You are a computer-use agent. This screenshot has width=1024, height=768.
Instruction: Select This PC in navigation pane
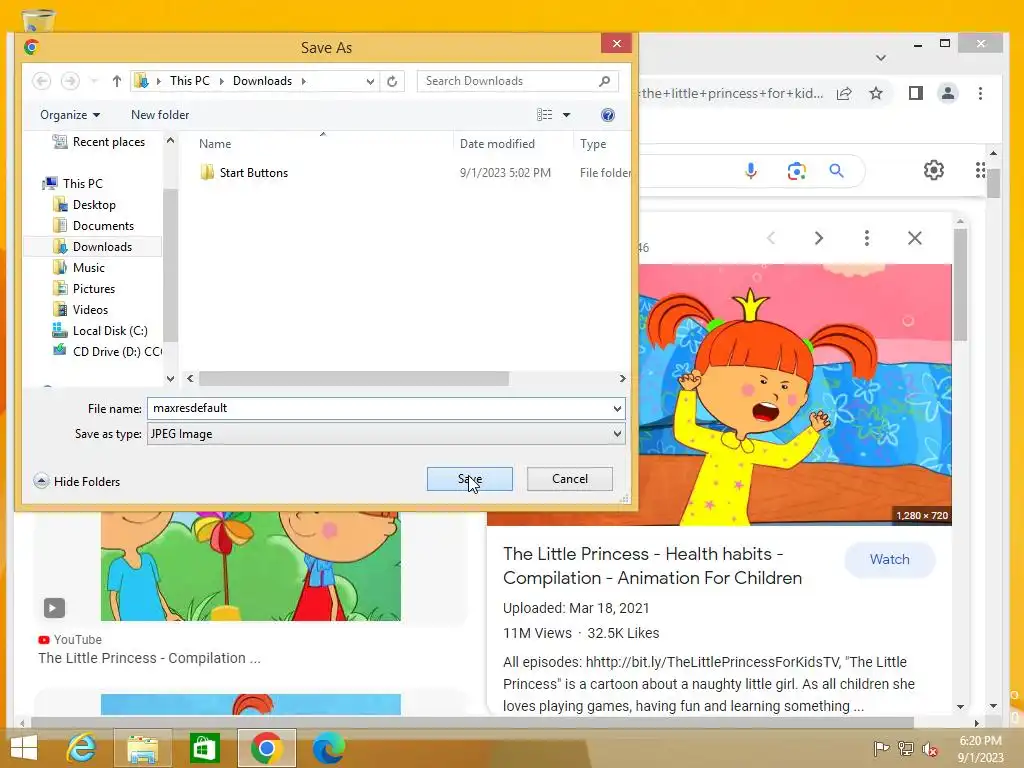[73, 184]
